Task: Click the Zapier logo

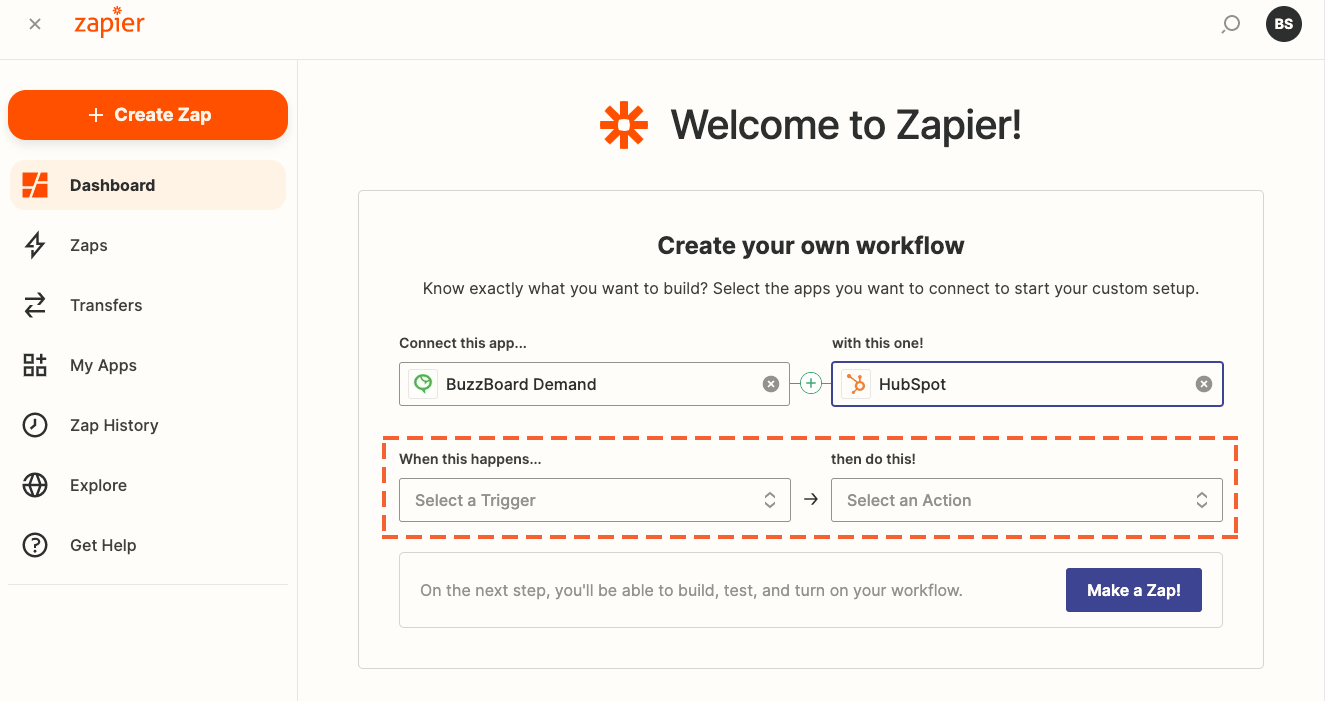Action: coord(109,23)
